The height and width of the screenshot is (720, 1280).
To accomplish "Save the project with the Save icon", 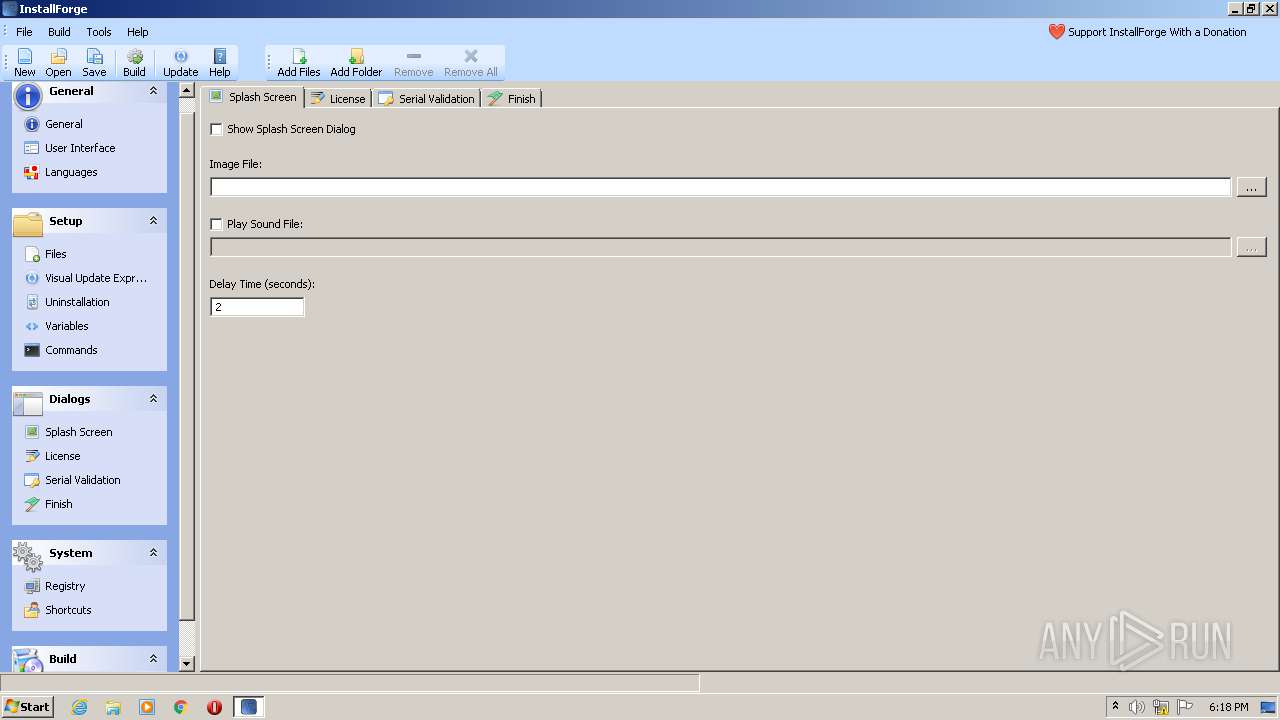I will pos(94,63).
